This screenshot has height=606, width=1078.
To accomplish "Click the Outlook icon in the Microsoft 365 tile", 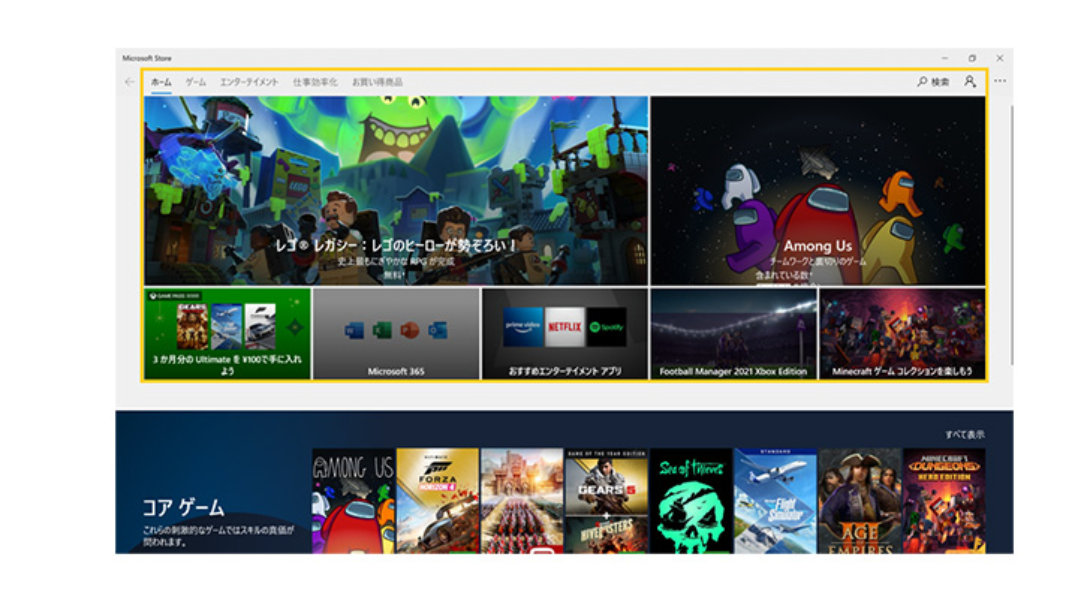I will point(438,330).
